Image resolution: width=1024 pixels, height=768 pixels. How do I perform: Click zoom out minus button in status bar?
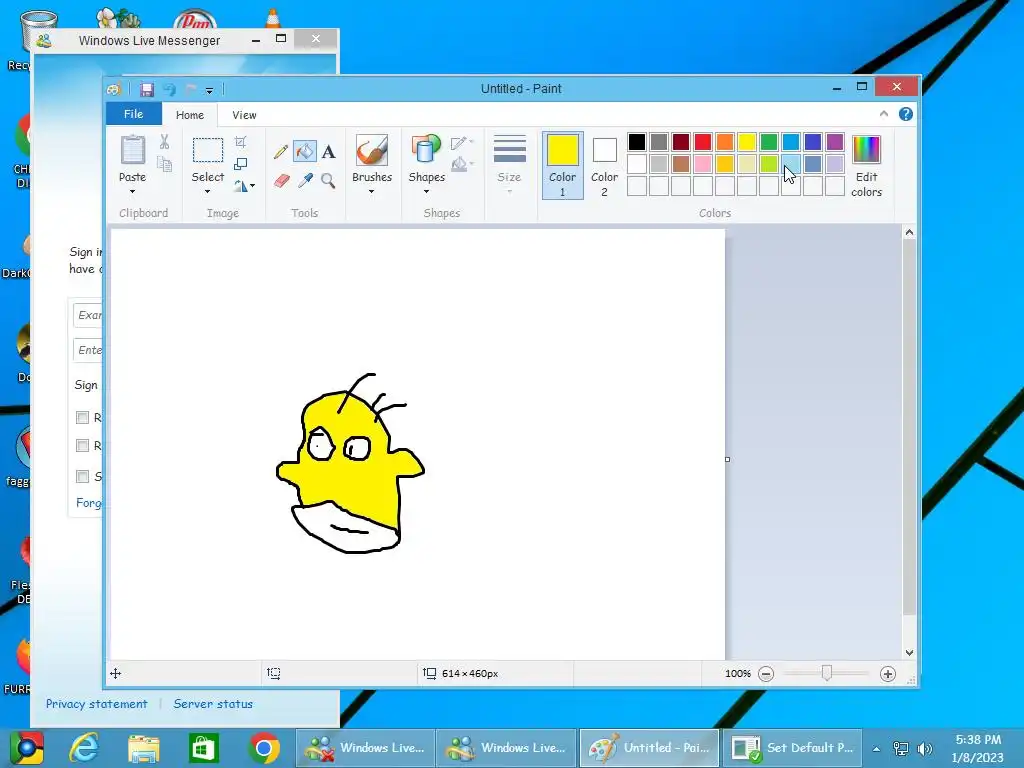click(x=766, y=674)
